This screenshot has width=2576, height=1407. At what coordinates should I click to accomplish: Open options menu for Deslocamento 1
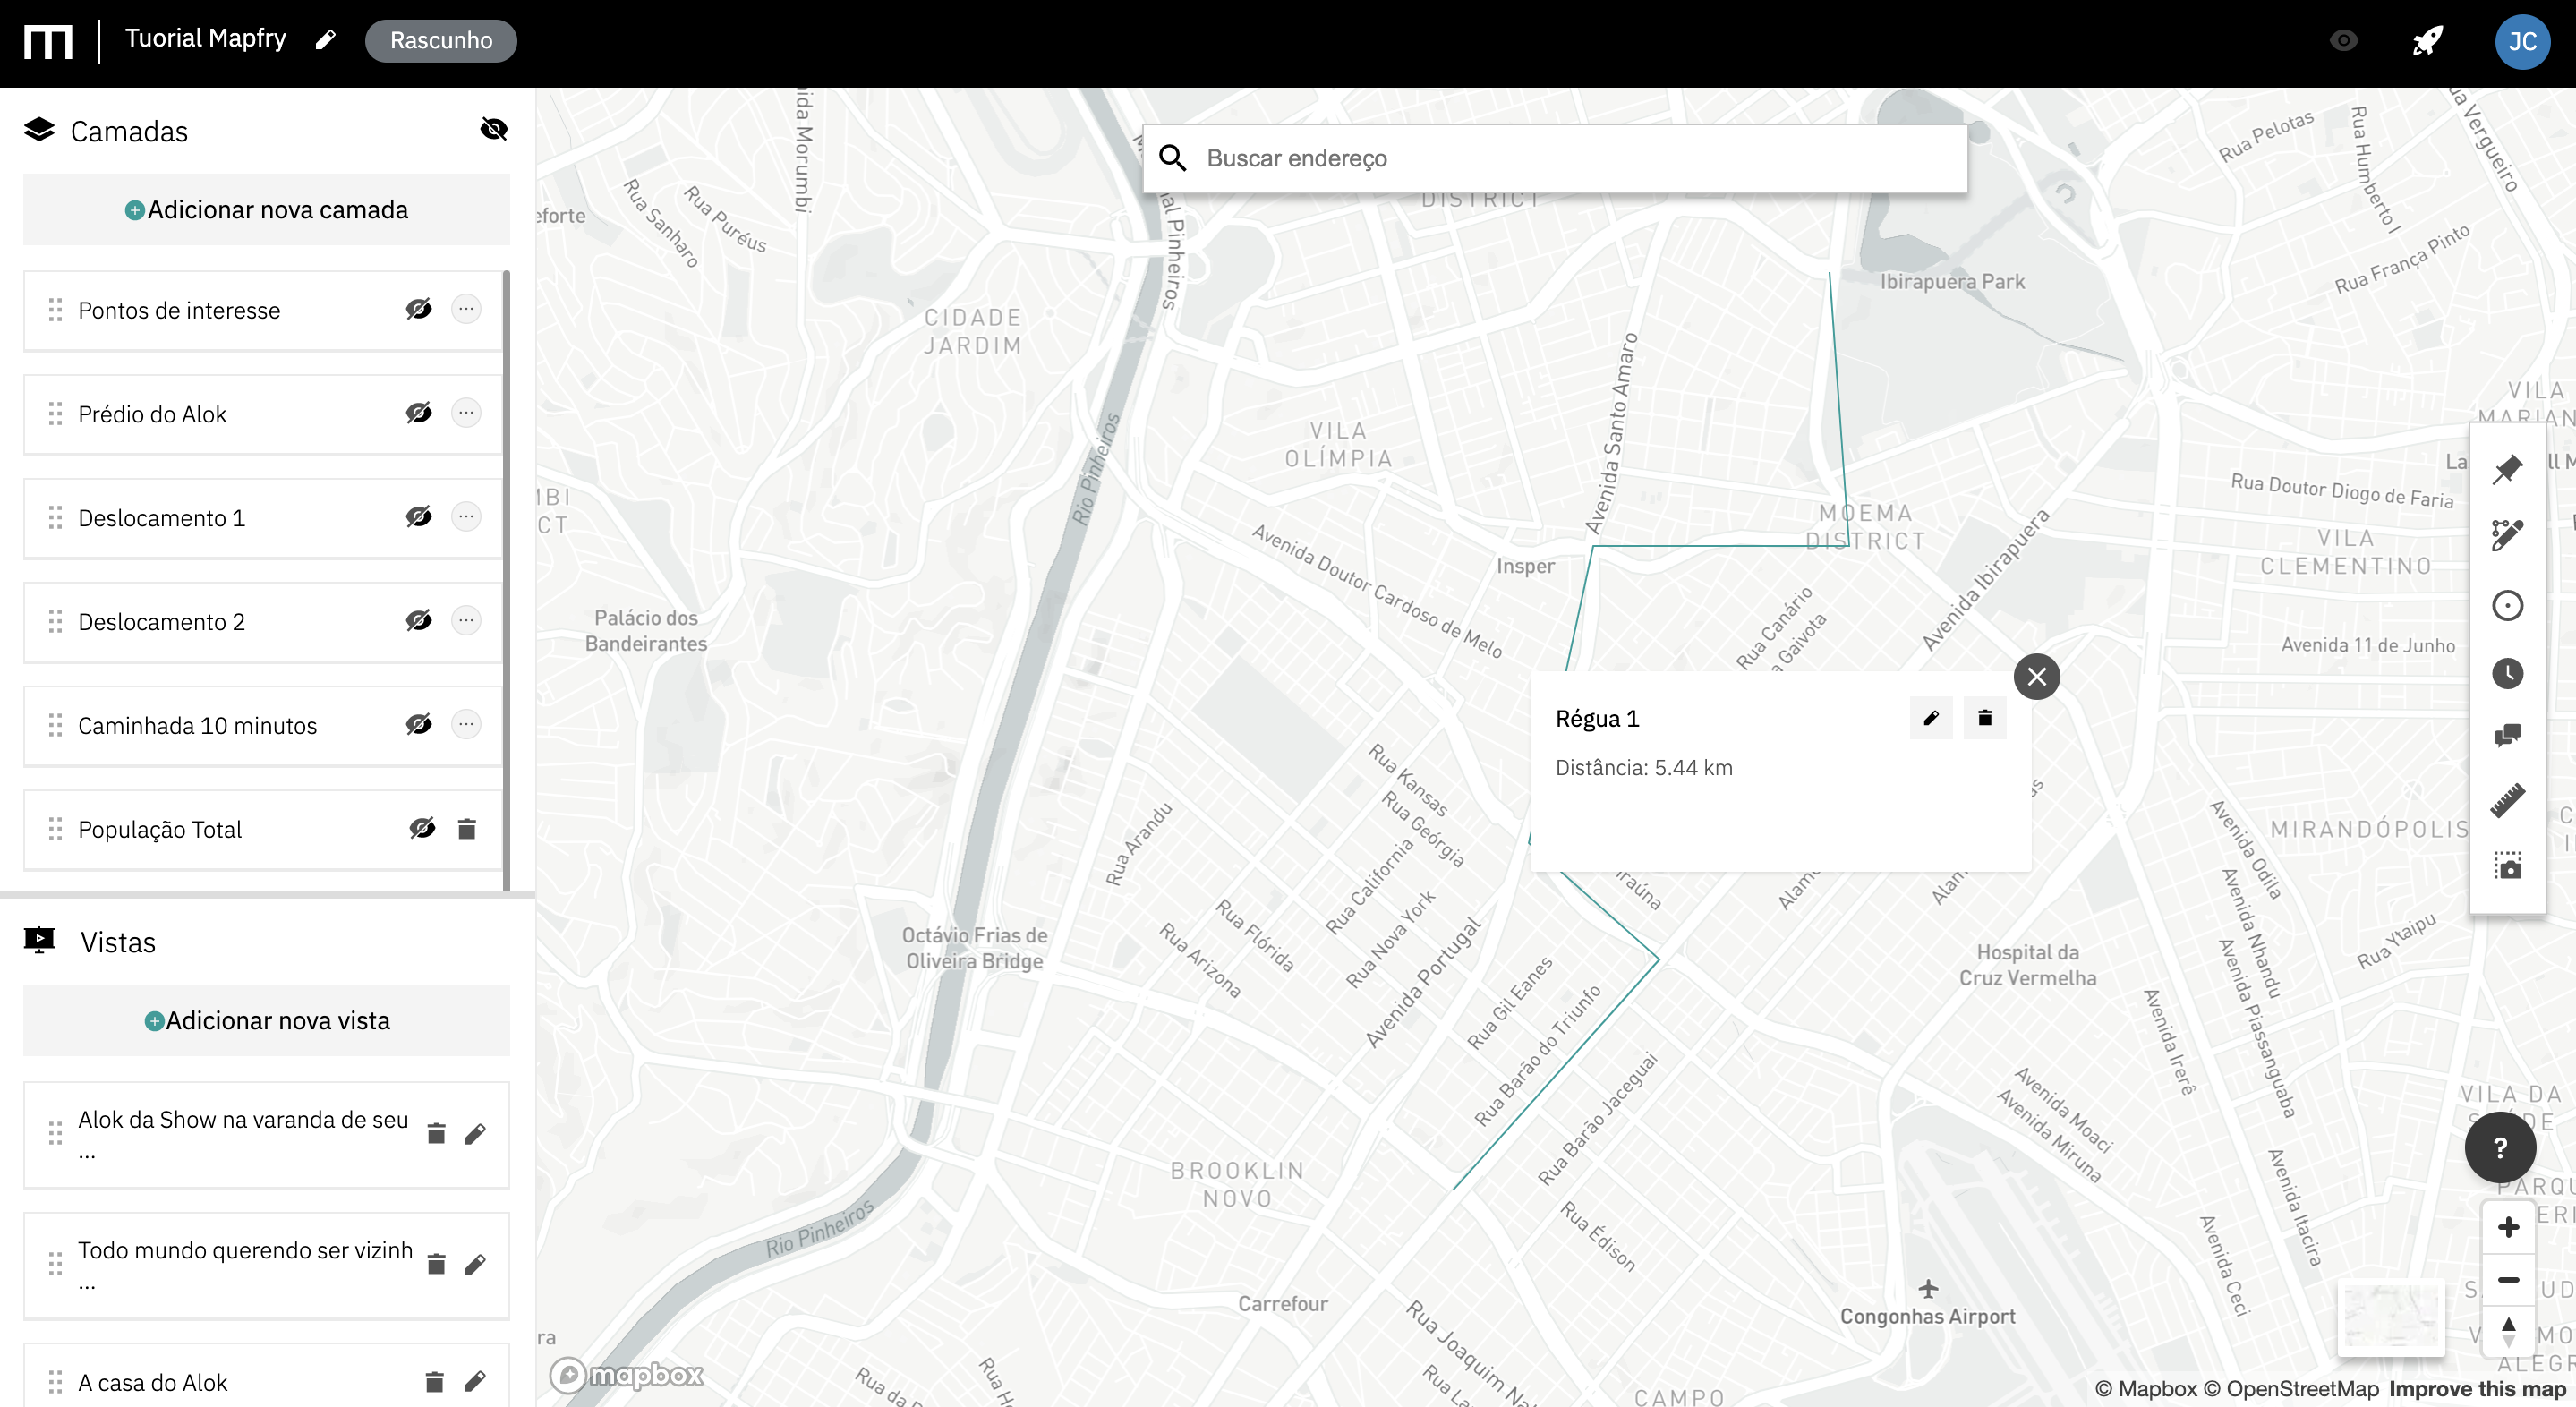pos(466,517)
